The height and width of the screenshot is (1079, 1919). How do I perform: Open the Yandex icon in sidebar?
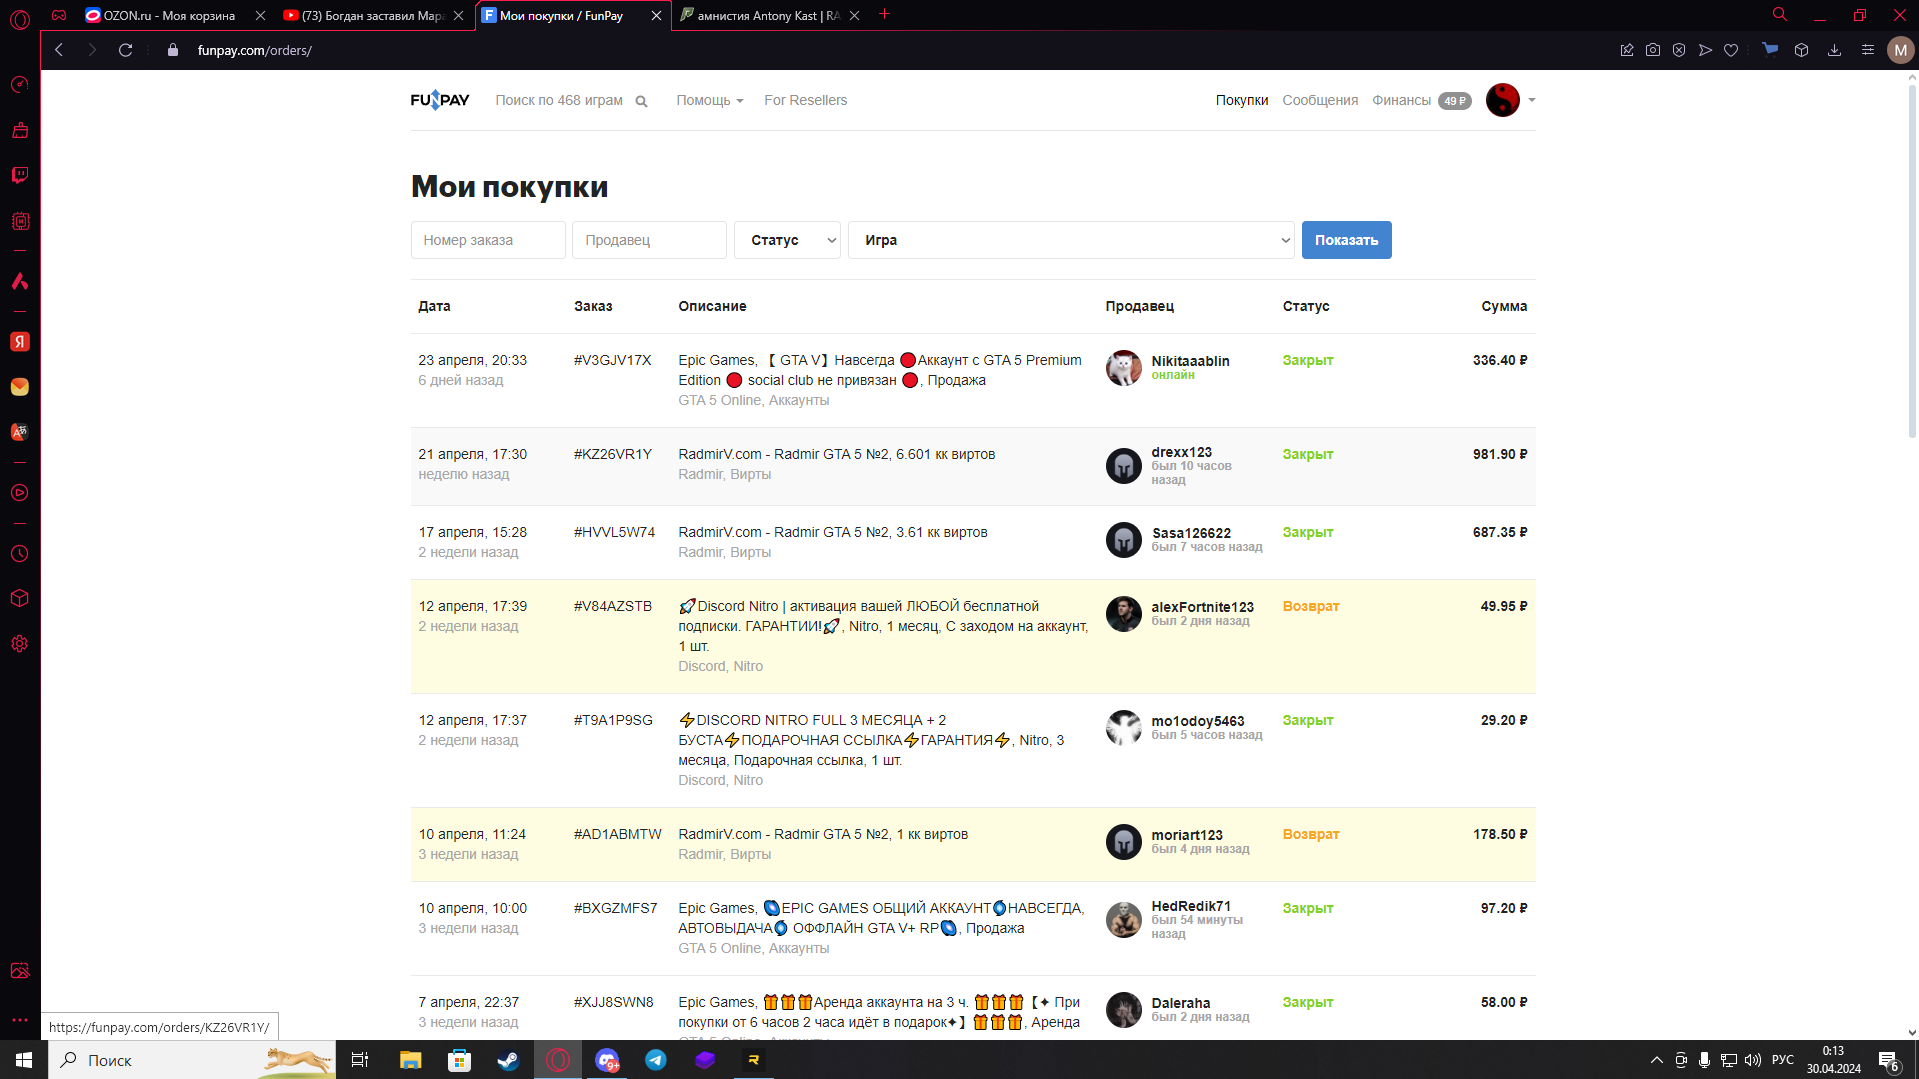click(20, 342)
